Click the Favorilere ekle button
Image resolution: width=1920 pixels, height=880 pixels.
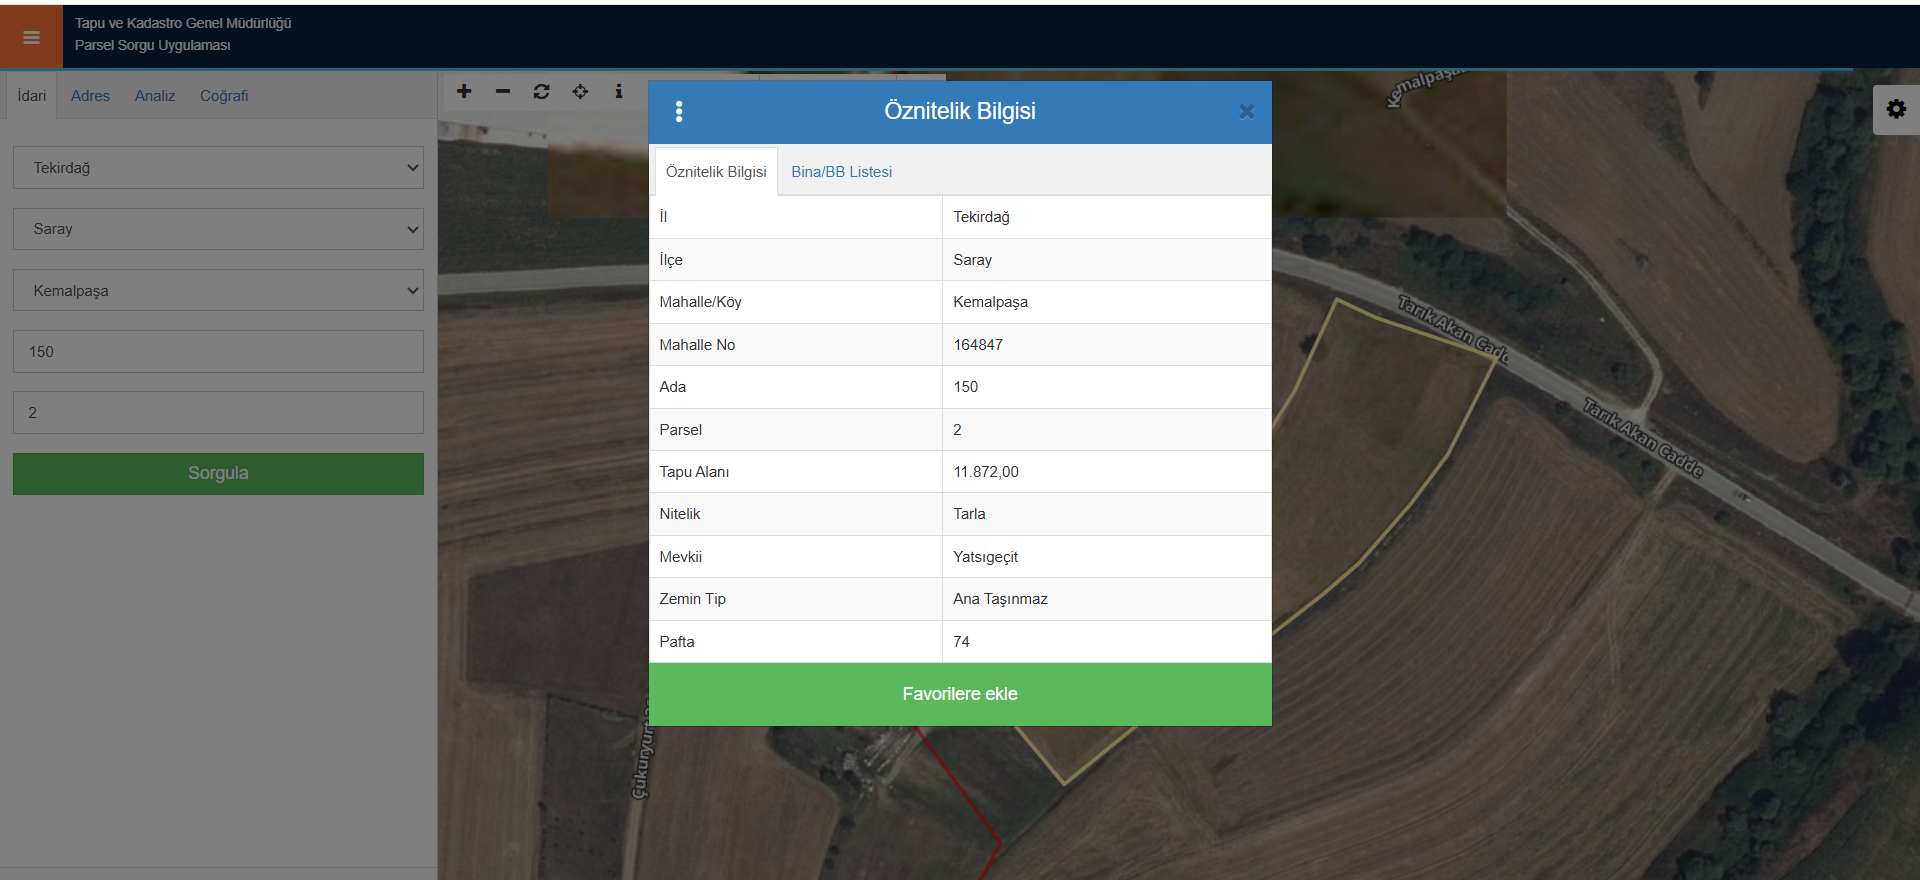click(x=960, y=694)
